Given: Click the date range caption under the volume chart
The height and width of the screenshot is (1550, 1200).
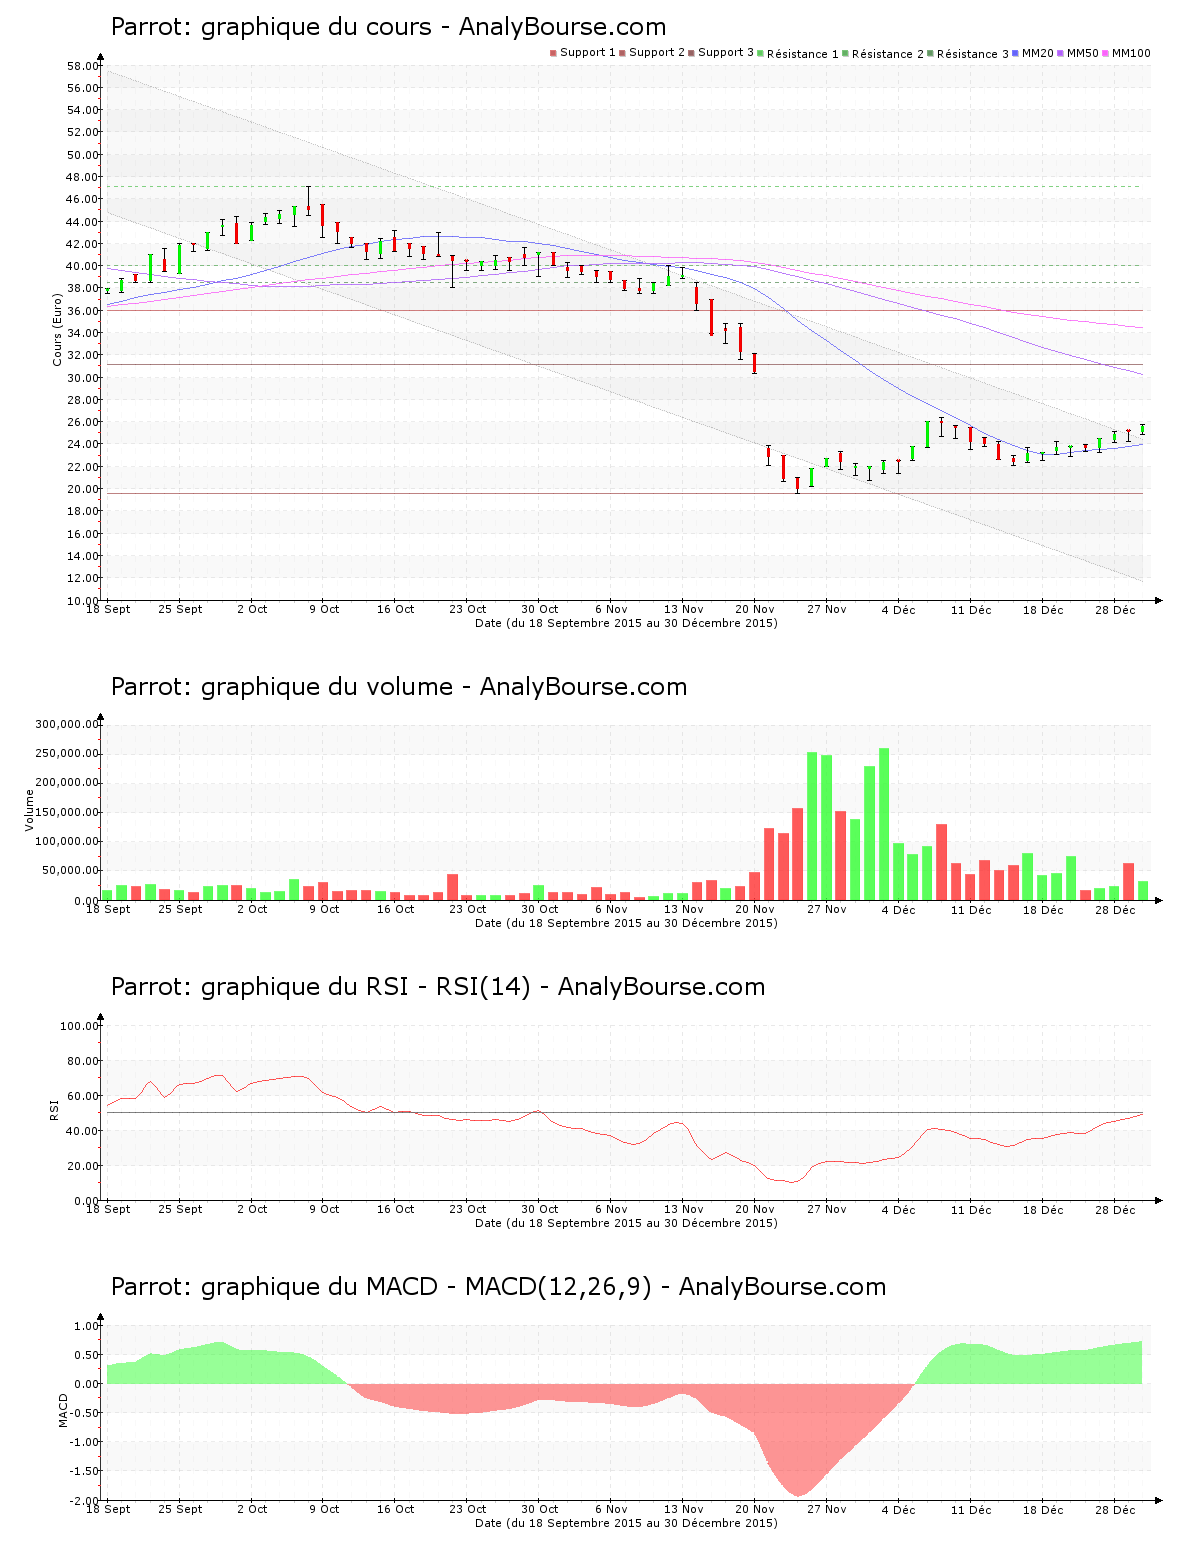Looking at the screenshot, I should 626,923.
